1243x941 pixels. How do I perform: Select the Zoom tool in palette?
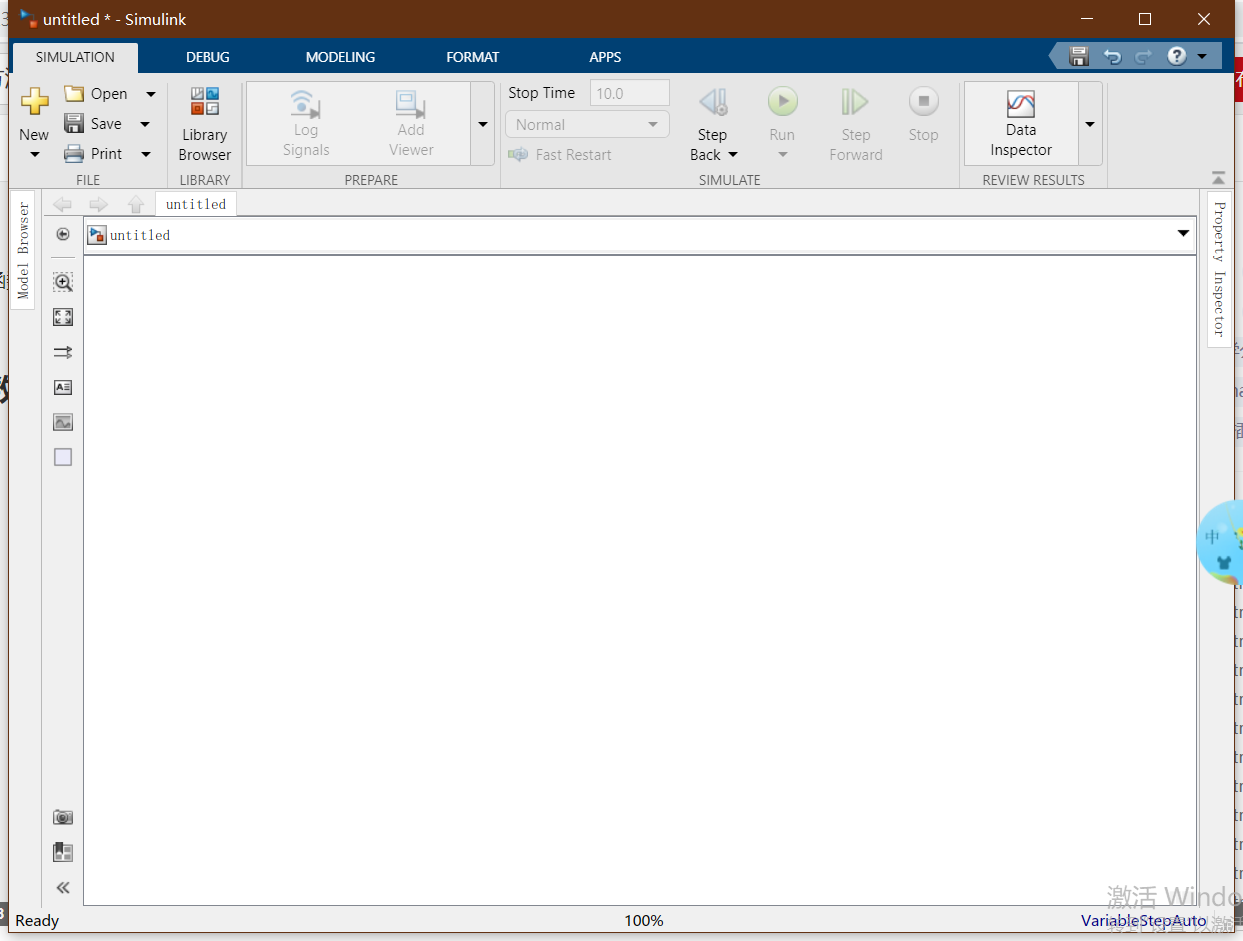[x=63, y=282]
